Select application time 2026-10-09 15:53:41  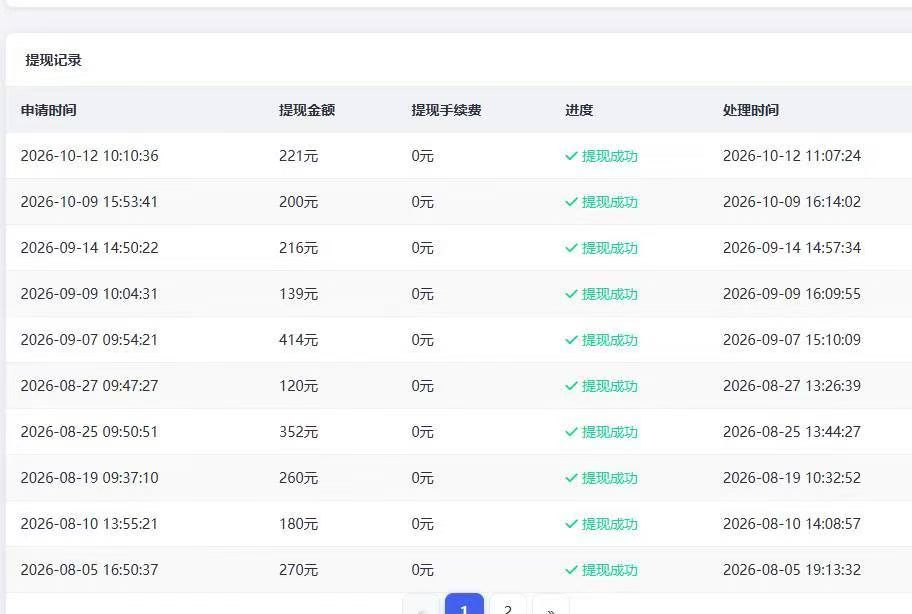[89, 202]
